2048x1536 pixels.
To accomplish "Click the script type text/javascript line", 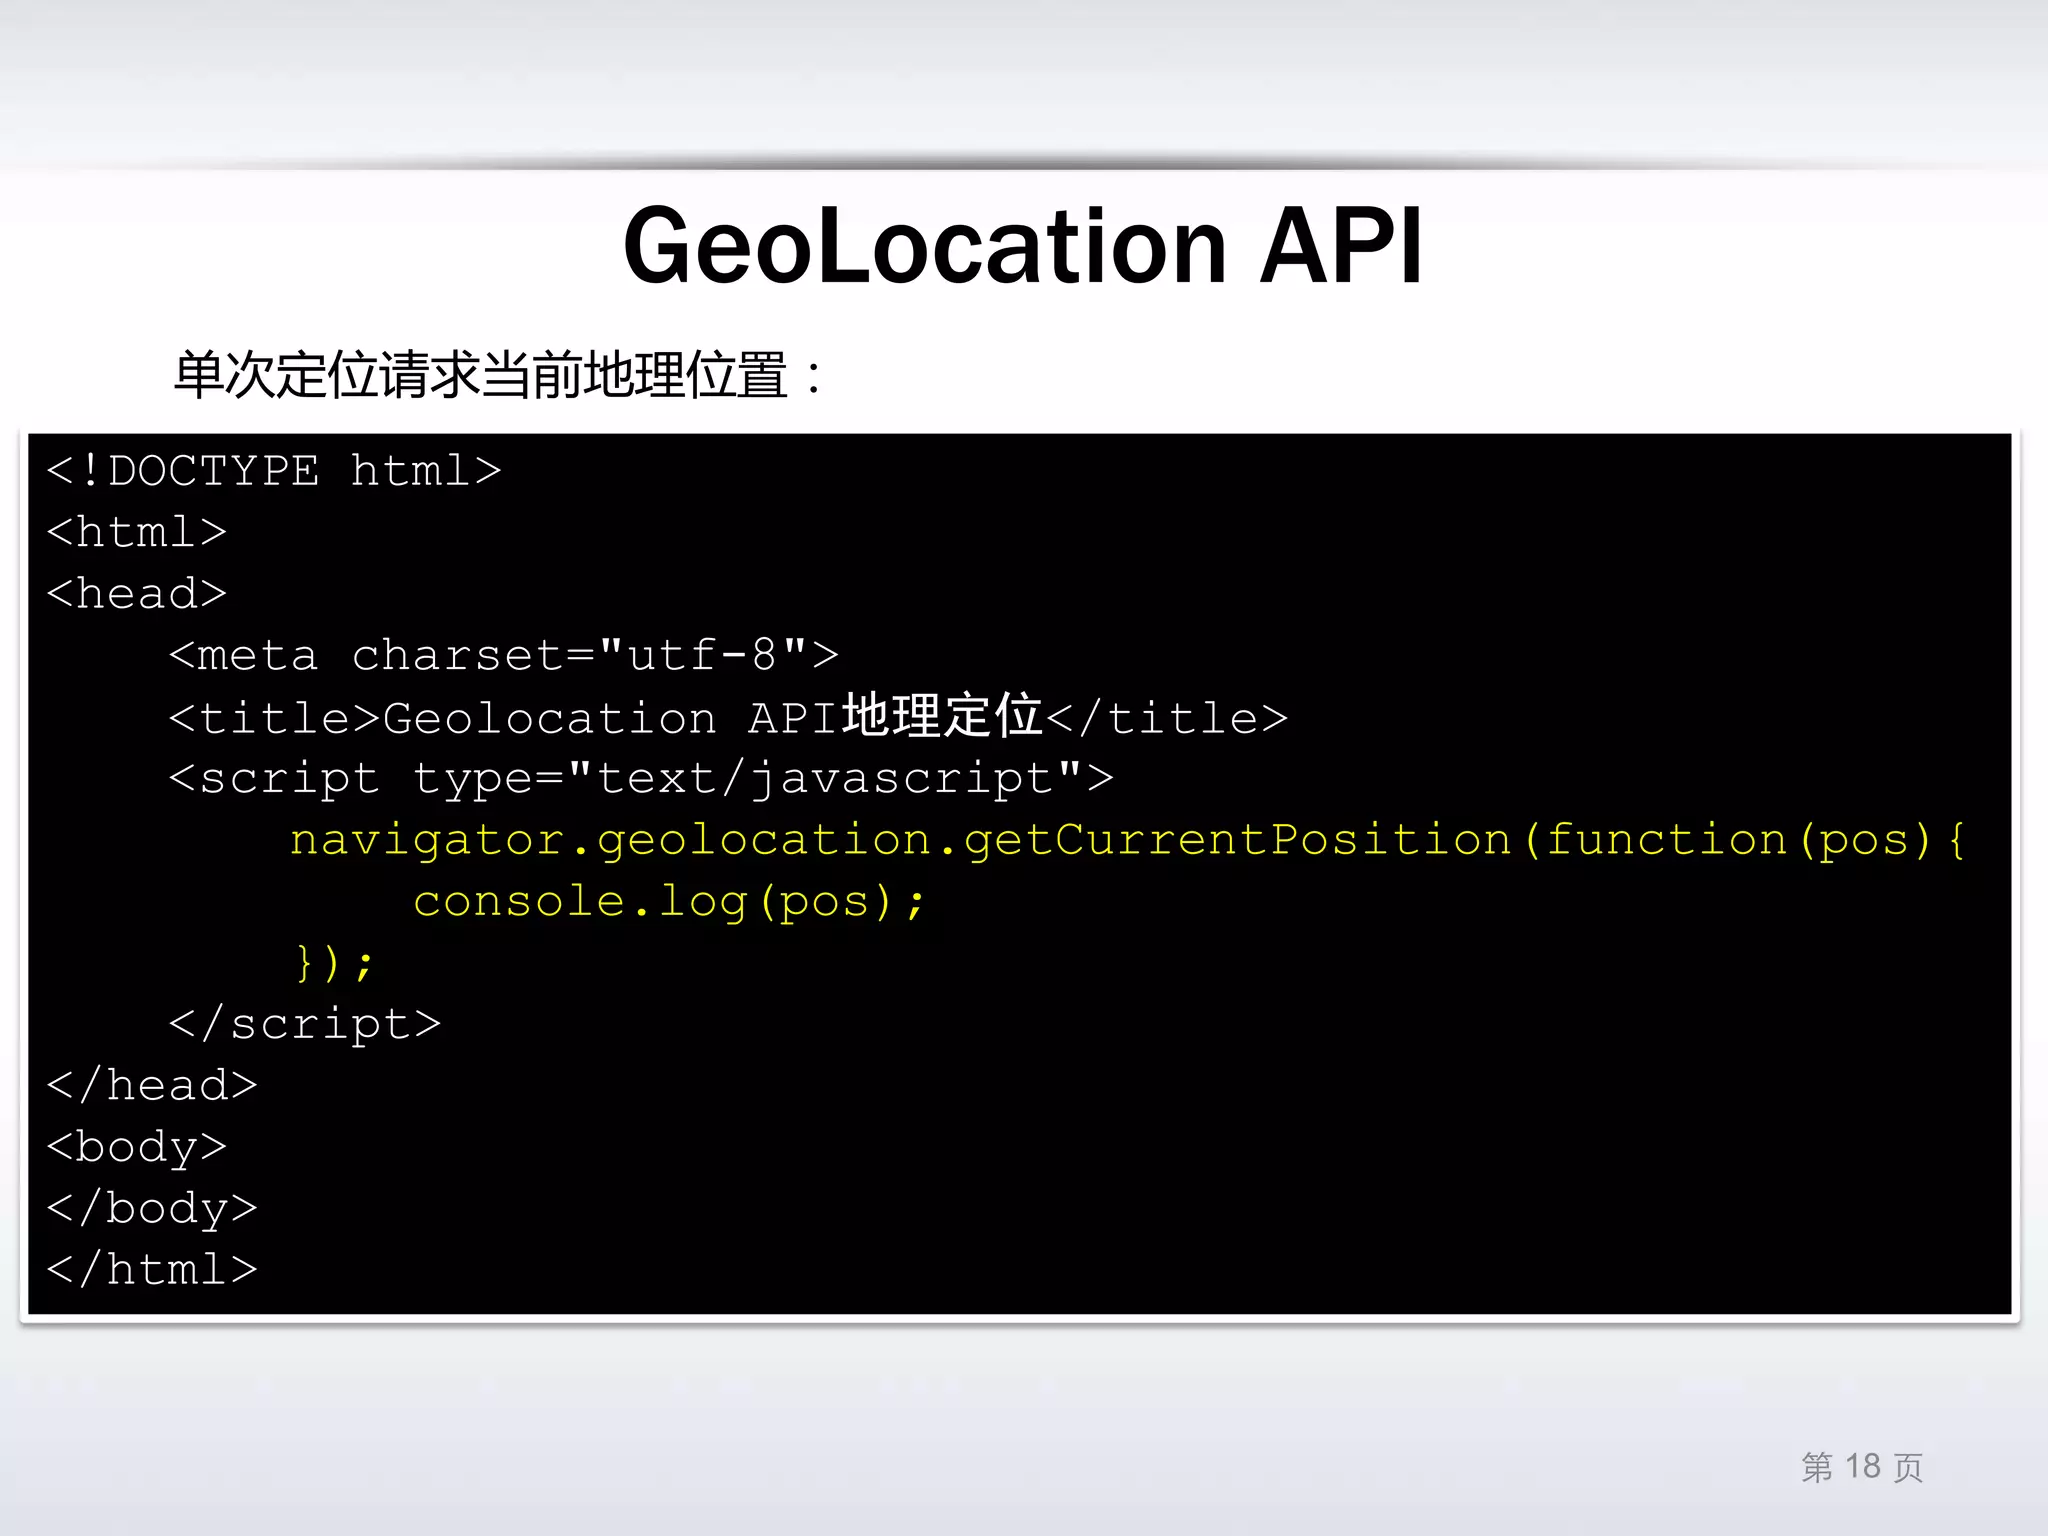I will (x=640, y=779).
